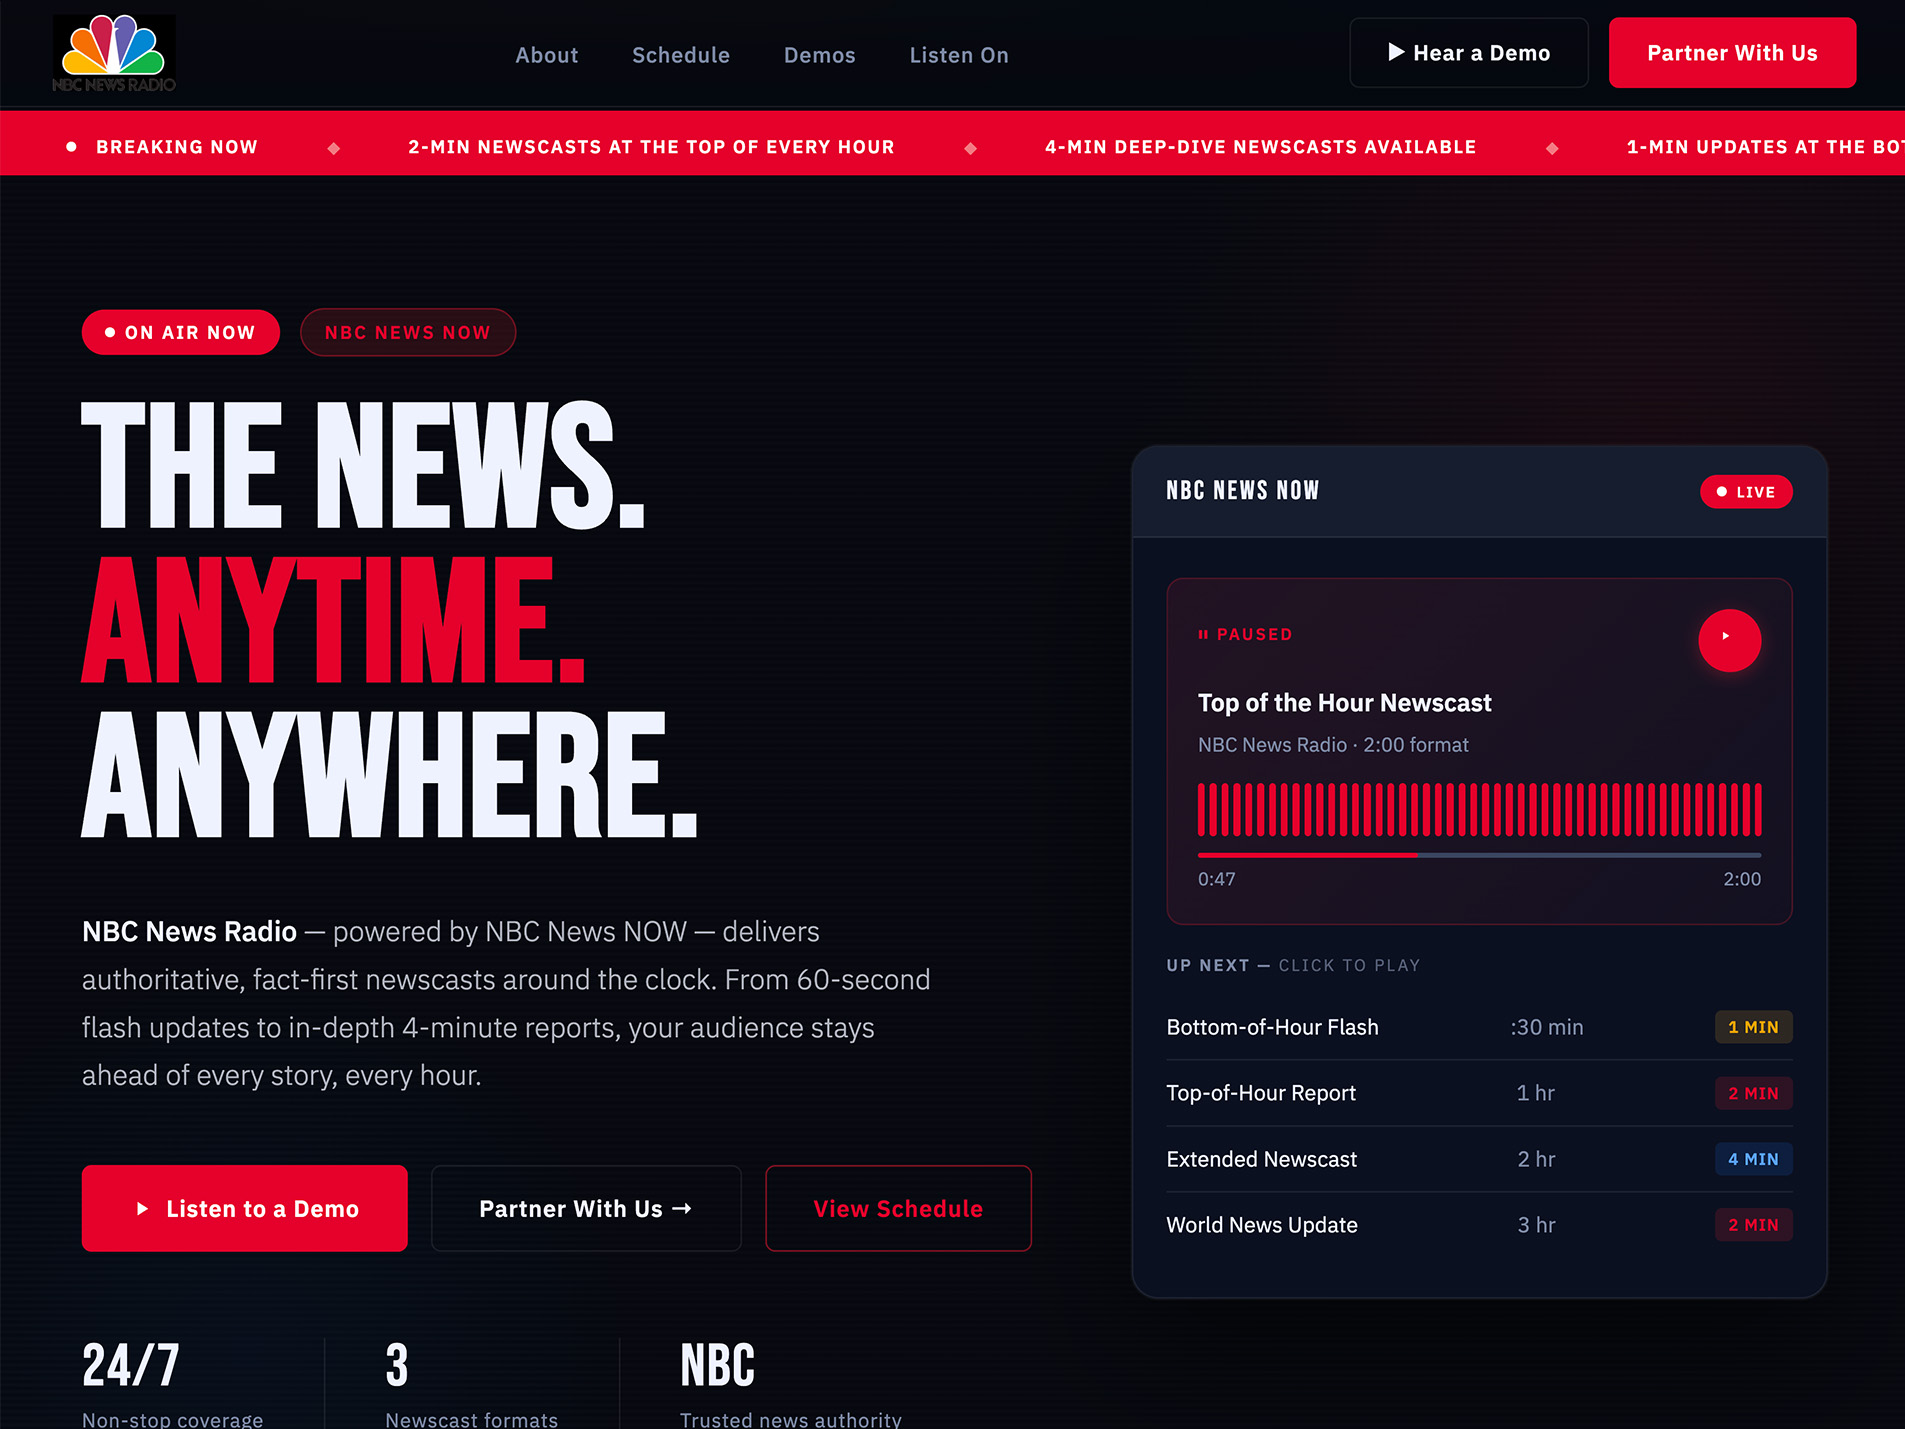
Task: Click the PAUSED status indicator
Action: pos(1245,634)
